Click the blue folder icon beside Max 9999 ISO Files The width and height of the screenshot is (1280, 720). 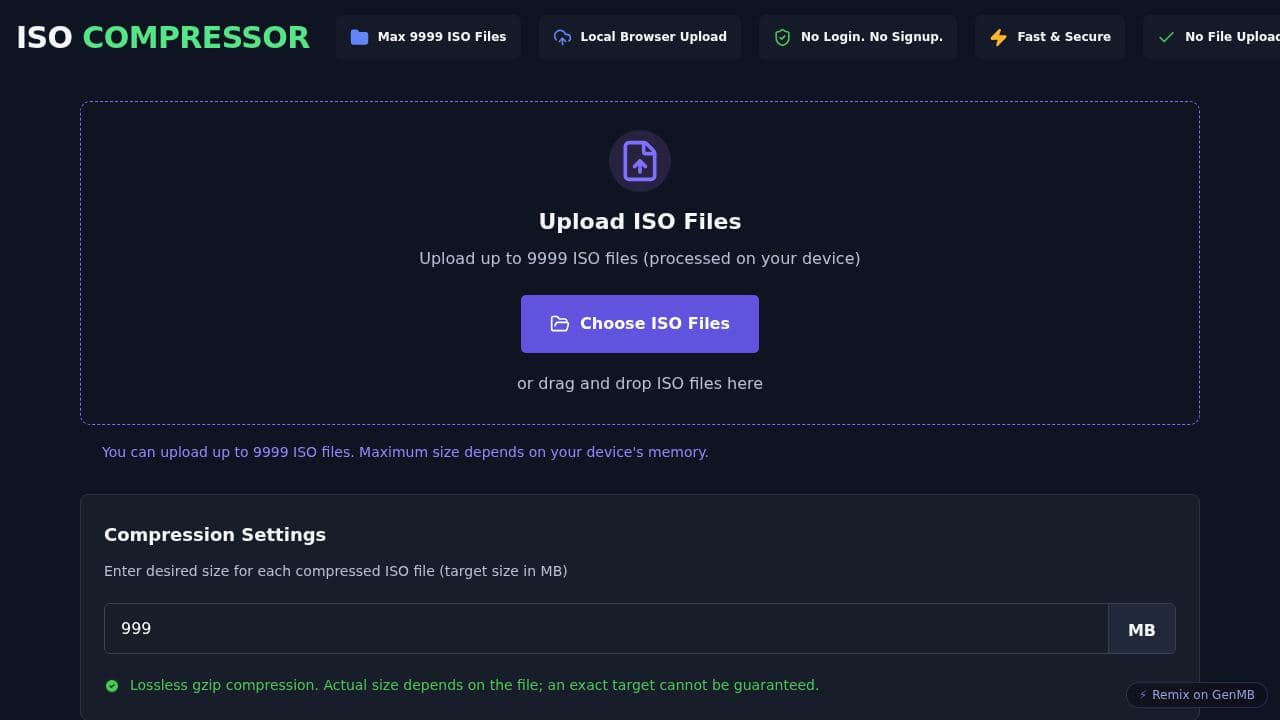tap(359, 37)
